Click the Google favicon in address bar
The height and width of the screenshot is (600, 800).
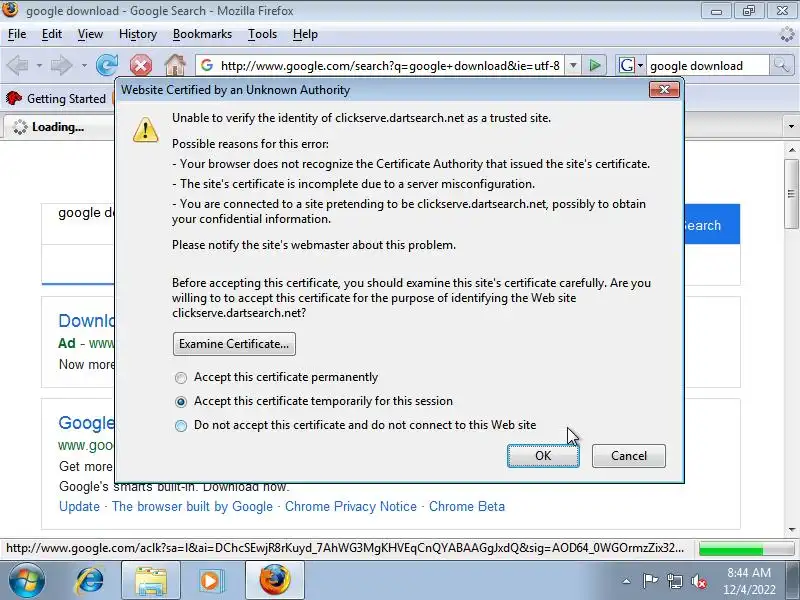[x=207, y=65]
